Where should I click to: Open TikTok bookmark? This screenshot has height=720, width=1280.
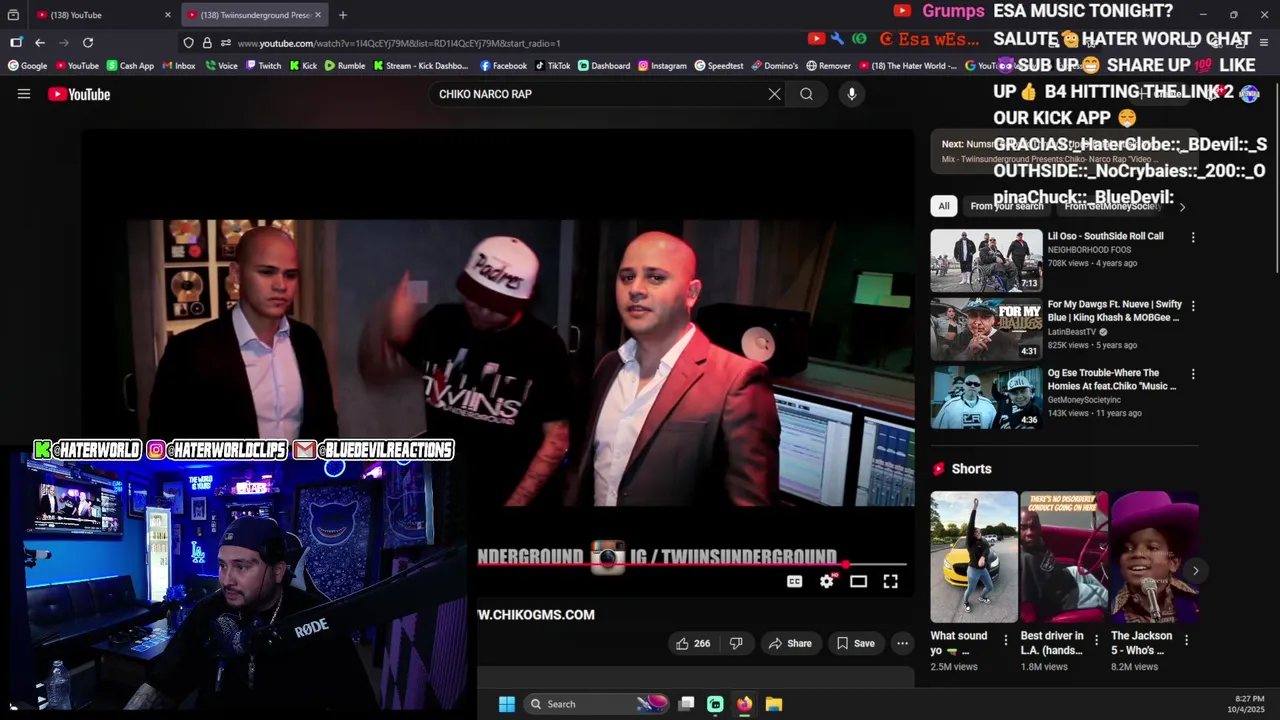click(x=552, y=66)
